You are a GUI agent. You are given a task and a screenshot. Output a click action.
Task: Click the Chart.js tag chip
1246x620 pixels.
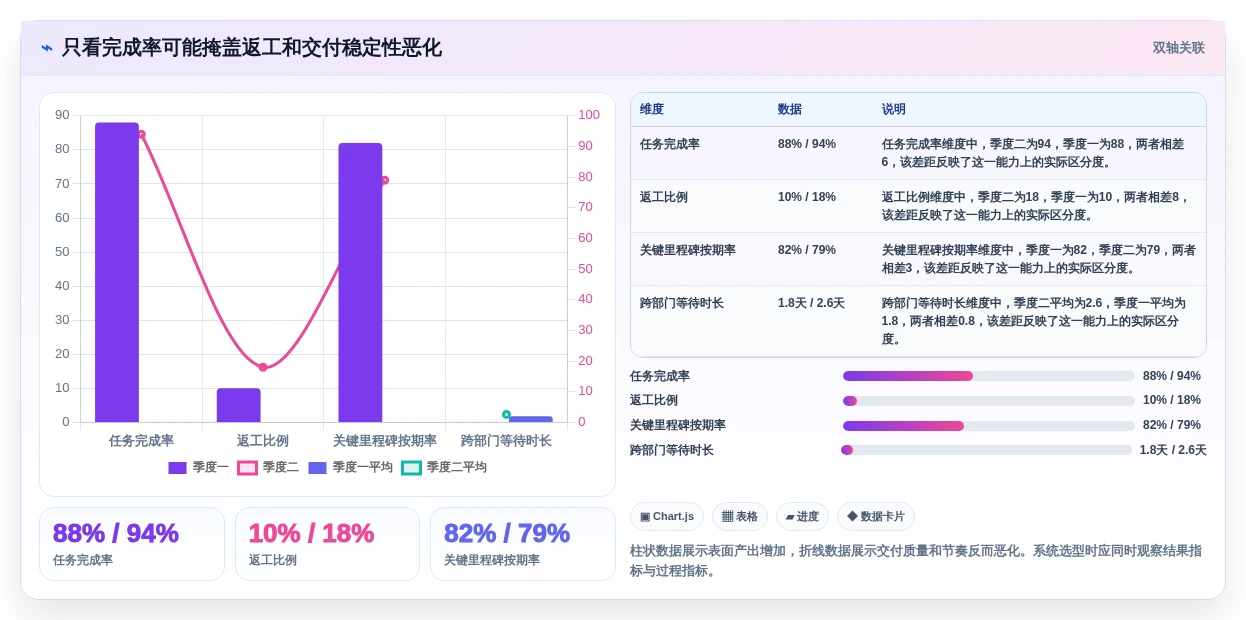[667, 516]
